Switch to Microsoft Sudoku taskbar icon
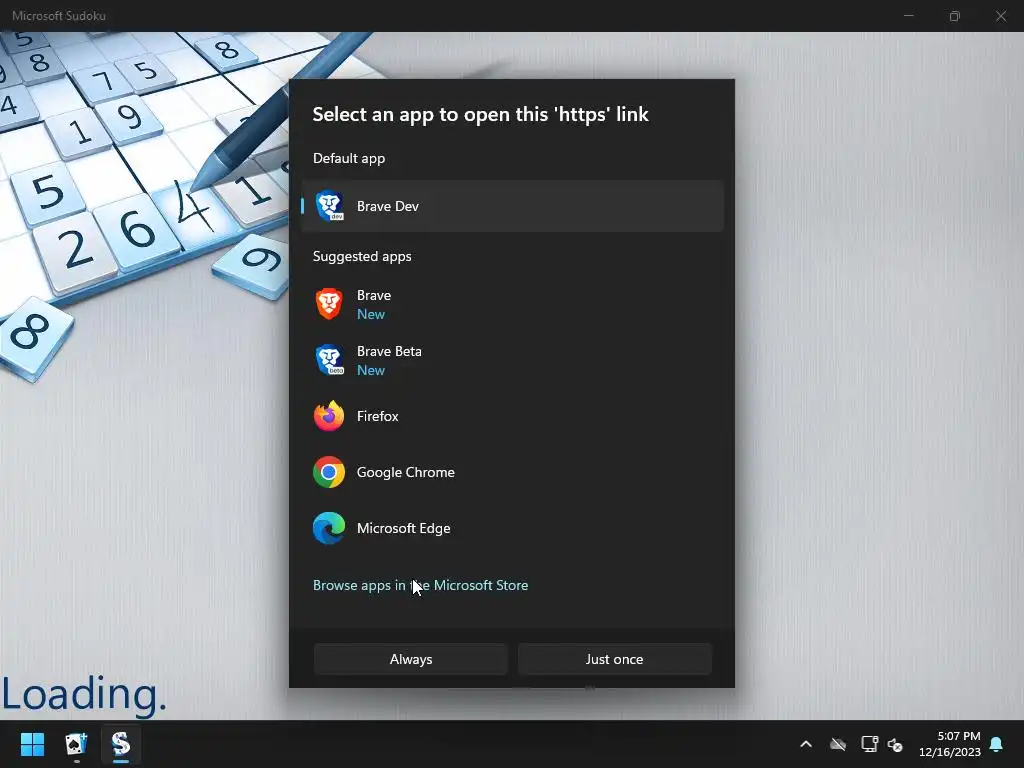This screenshot has height=768, width=1024. (121, 744)
